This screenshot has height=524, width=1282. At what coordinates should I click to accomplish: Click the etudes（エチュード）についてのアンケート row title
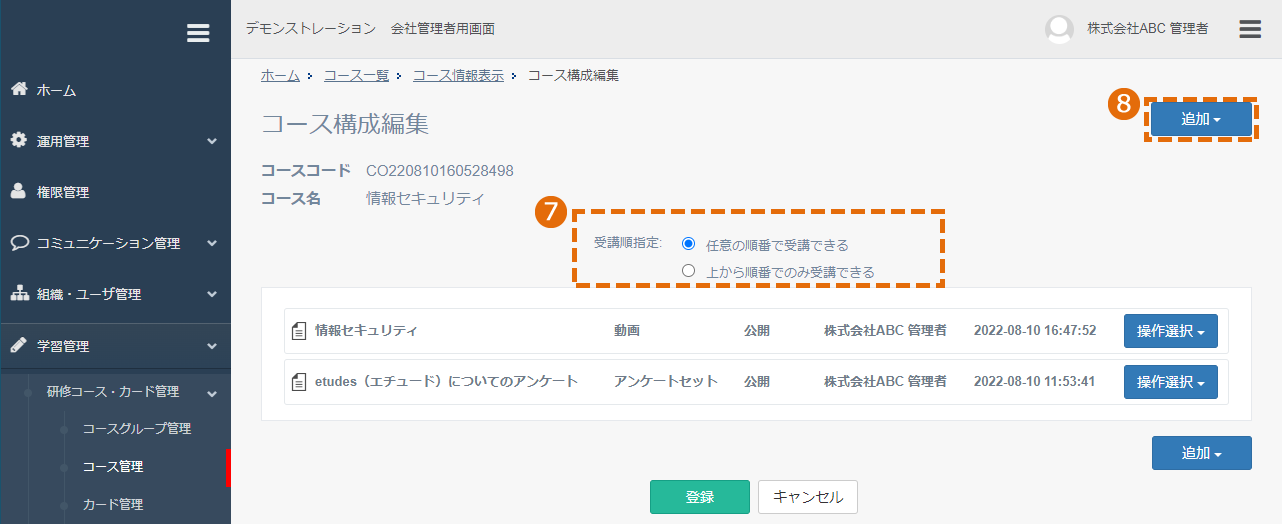coord(446,382)
